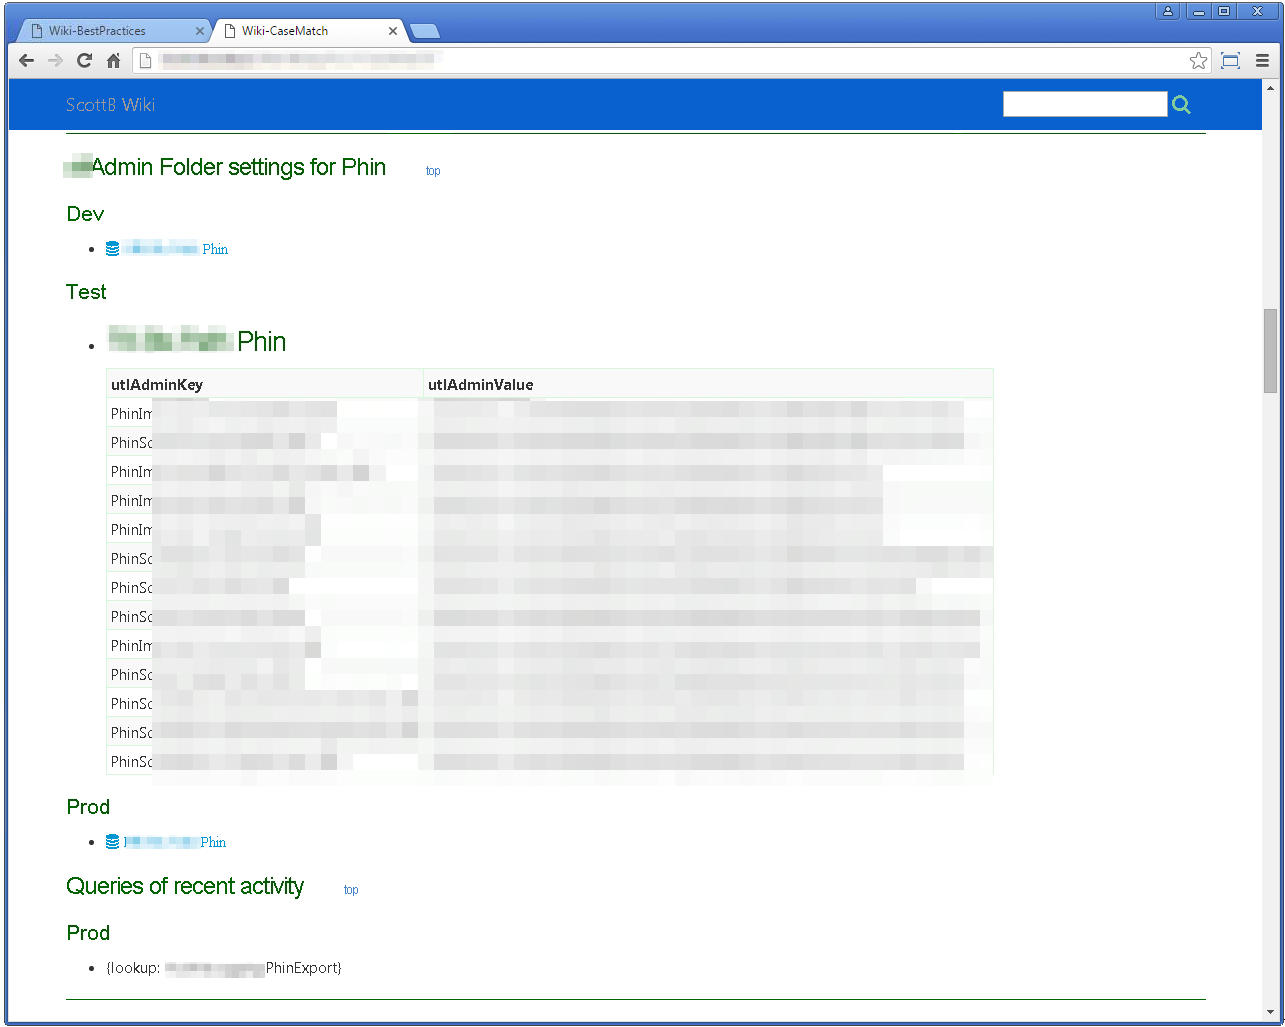Open a new browser tab
This screenshot has width=1285, height=1027.
click(x=425, y=31)
